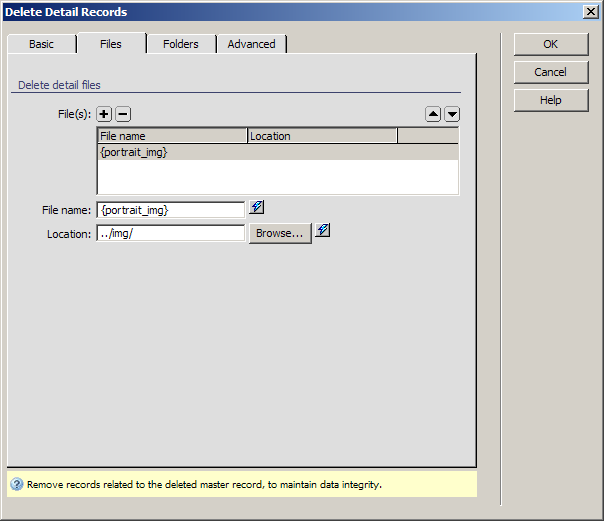Open Help for this dialog

tap(550, 100)
